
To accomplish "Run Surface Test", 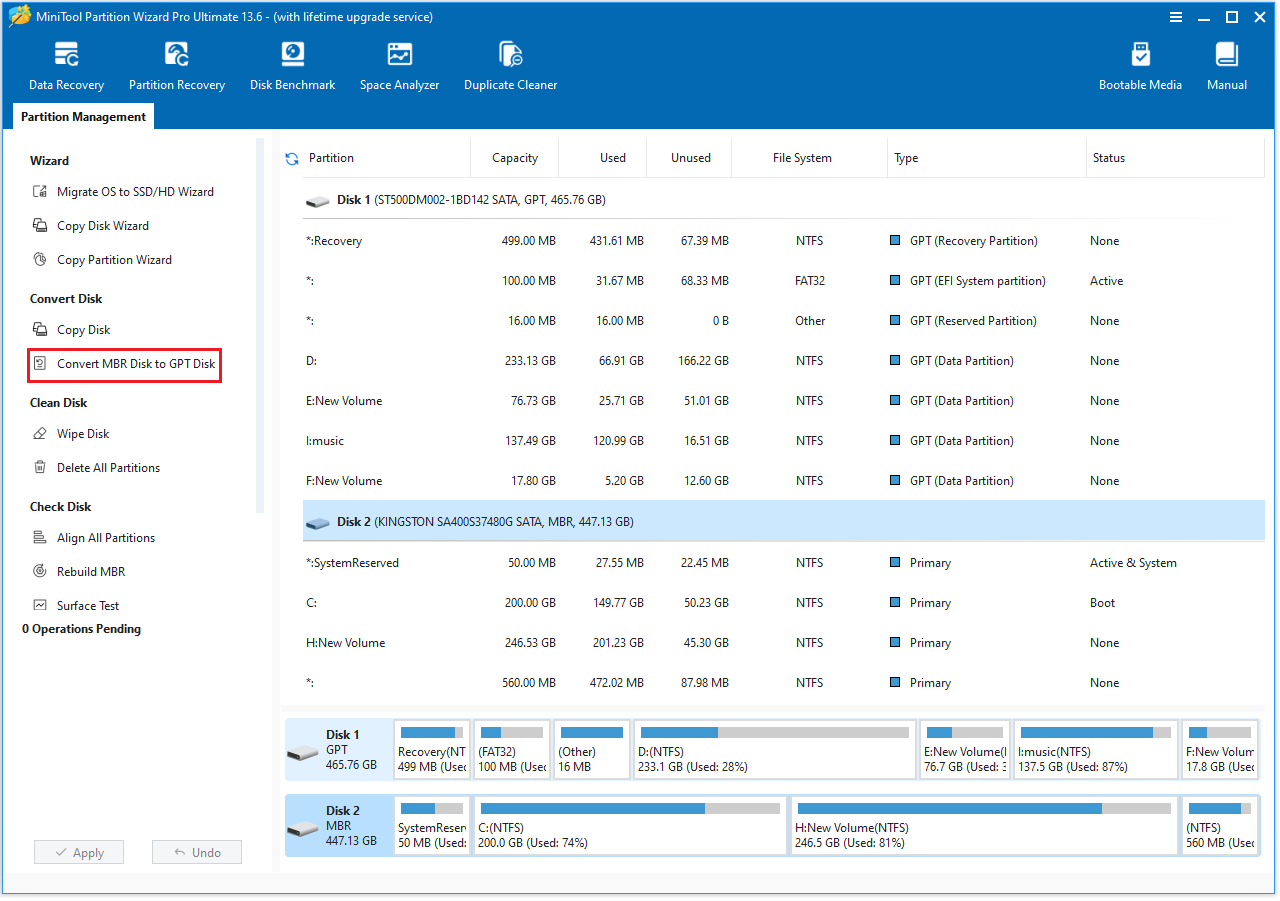I will point(76,606).
